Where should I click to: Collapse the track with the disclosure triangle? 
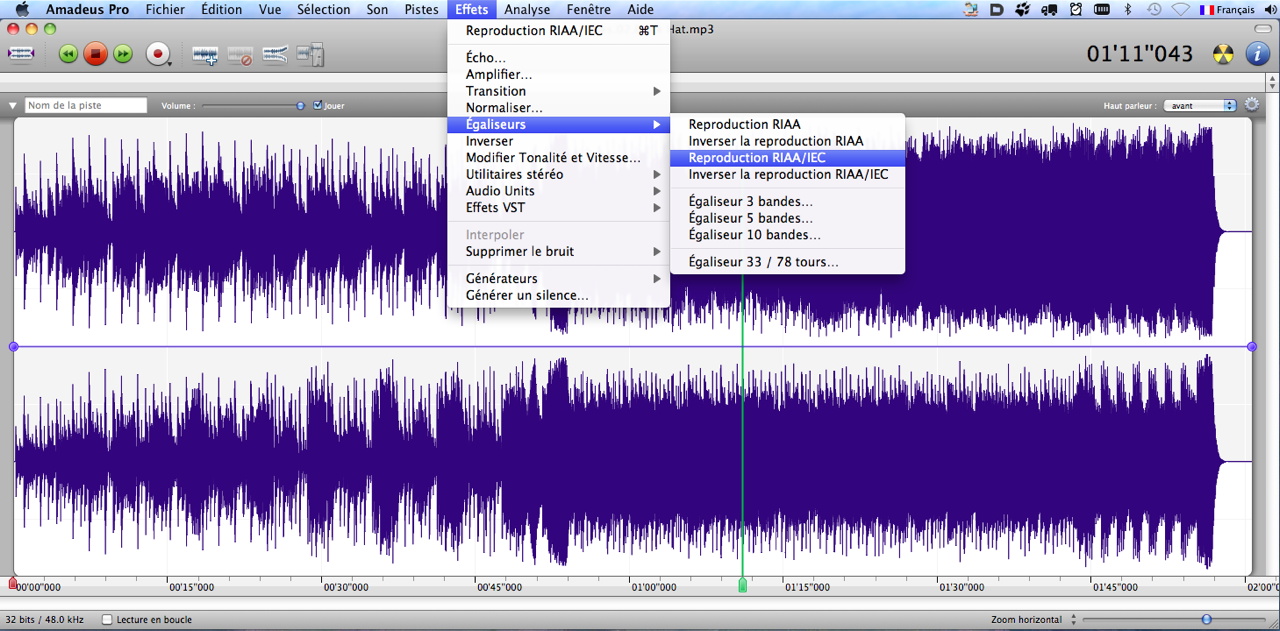(13, 105)
